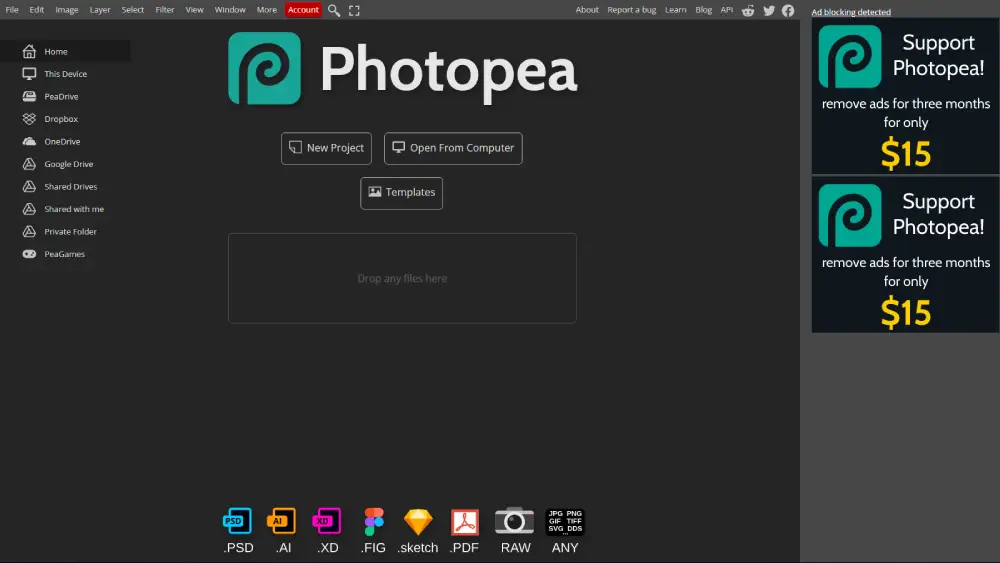The height and width of the screenshot is (563, 1000).
Task: Open PeaGames in sidebar
Action: click(x=65, y=254)
